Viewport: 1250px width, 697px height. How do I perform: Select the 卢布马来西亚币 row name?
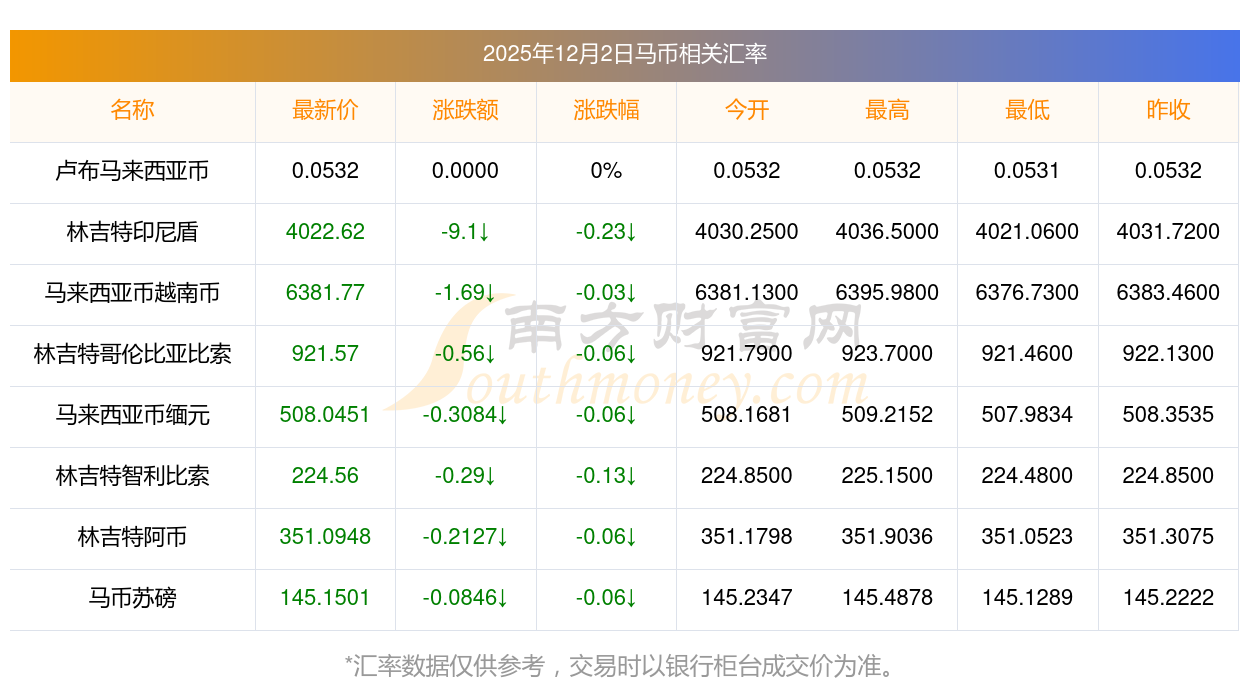(x=133, y=171)
